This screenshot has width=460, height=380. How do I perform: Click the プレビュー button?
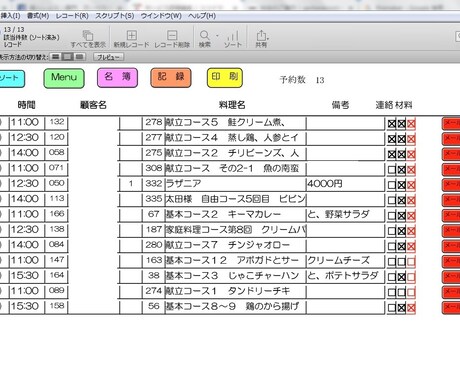(108, 57)
